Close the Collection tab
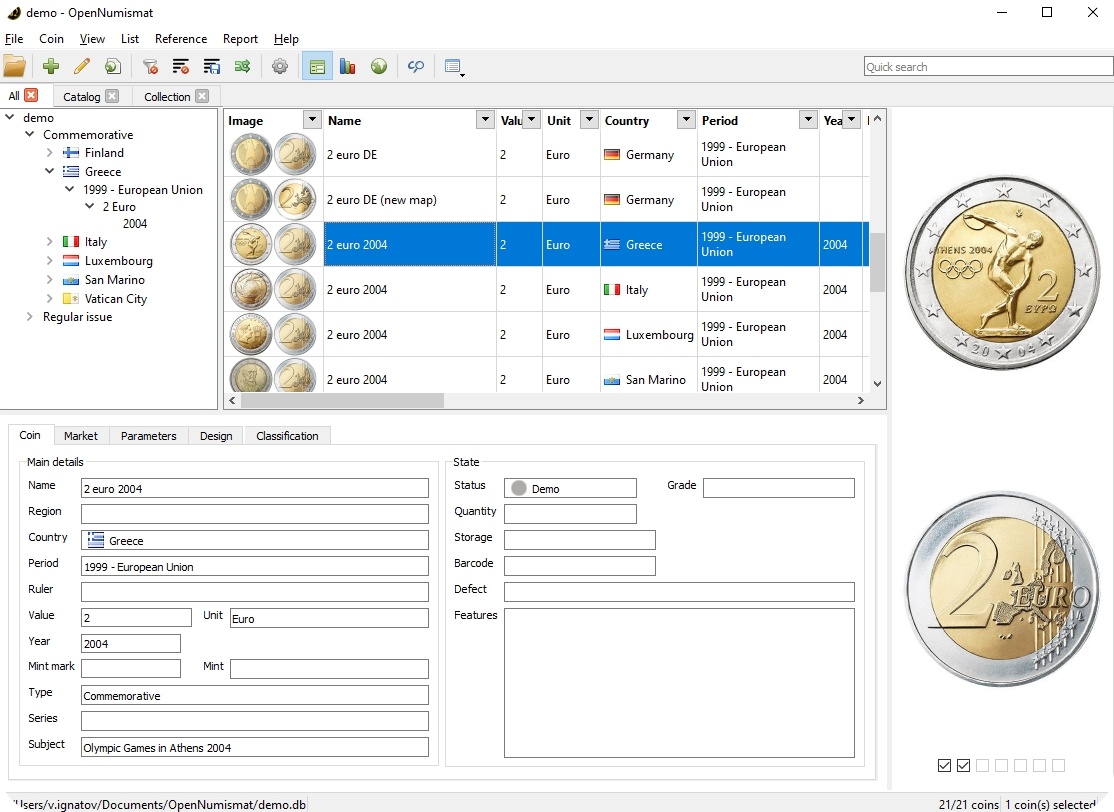This screenshot has width=1114, height=812. (x=202, y=96)
